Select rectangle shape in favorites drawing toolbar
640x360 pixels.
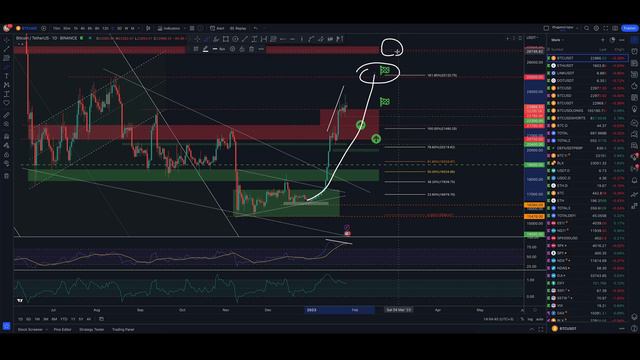[x=226, y=39]
